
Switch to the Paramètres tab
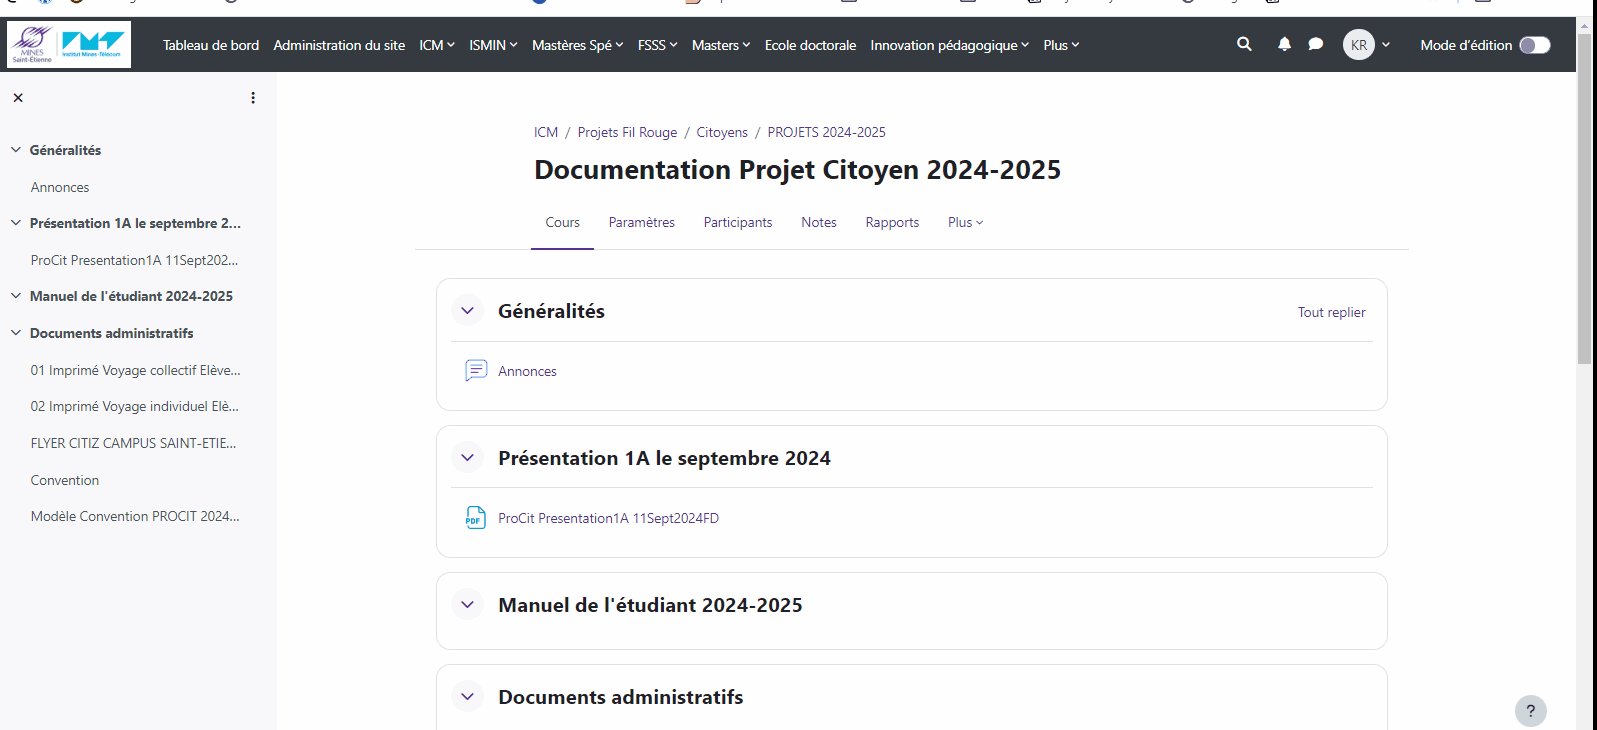point(641,222)
